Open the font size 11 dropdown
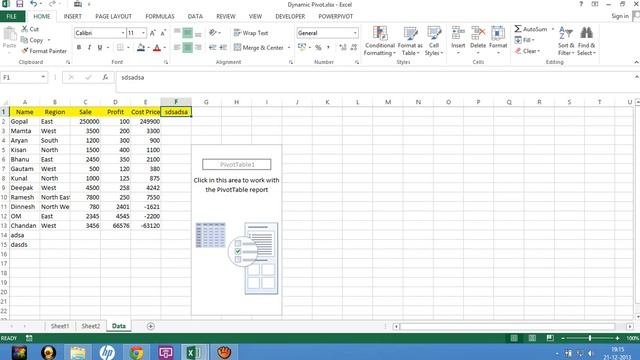 pos(143,33)
